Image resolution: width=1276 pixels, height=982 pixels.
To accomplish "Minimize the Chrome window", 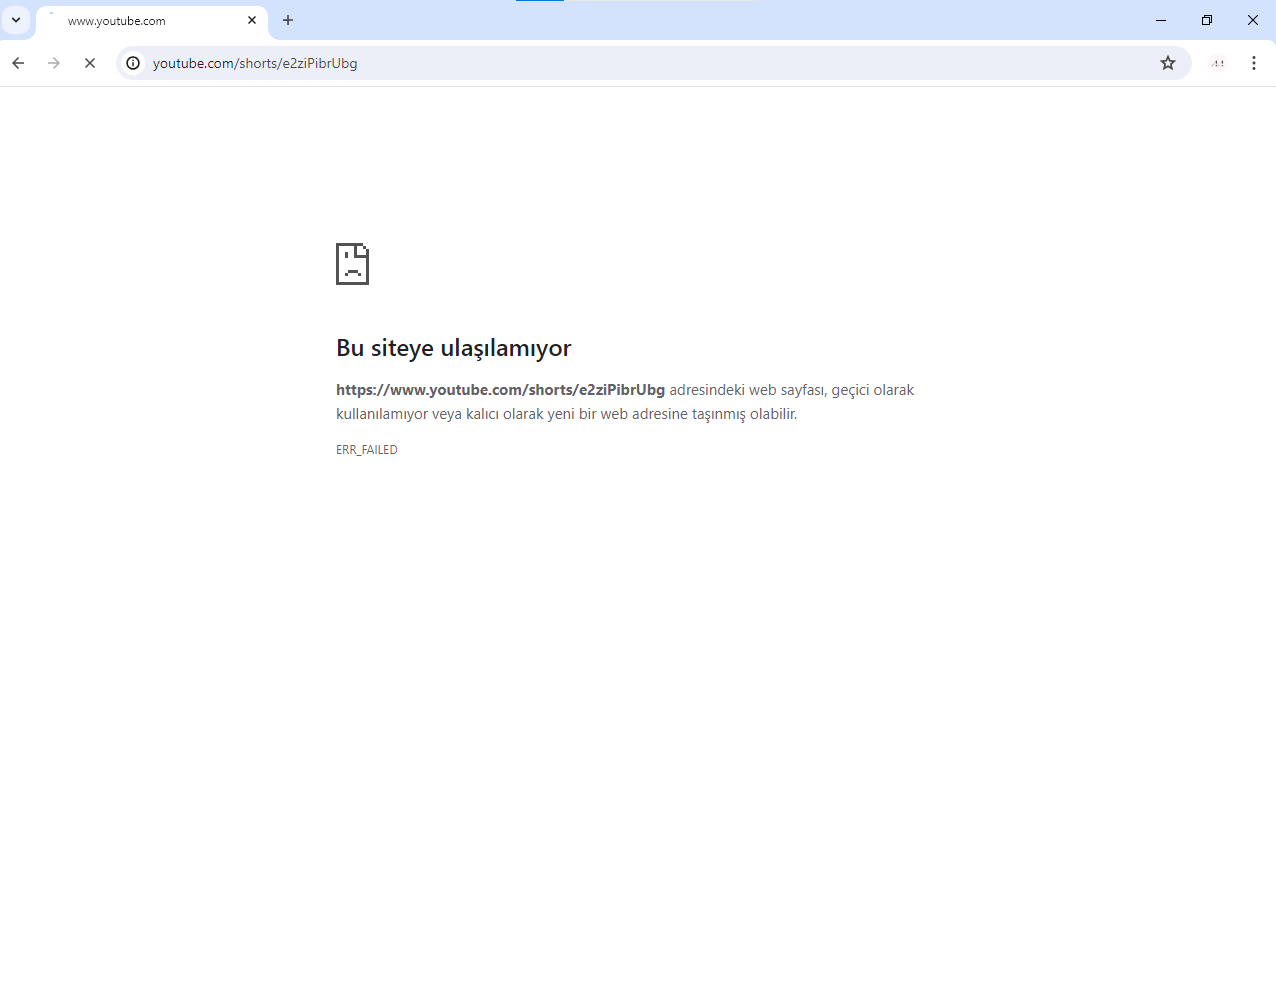I will (1161, 20).
